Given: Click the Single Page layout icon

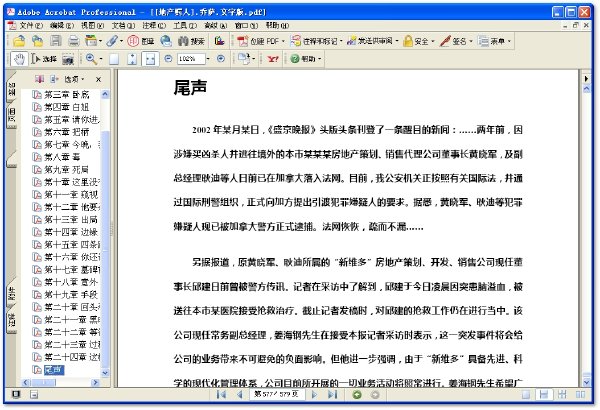Looking at the screenshot, I should point(526,394).
